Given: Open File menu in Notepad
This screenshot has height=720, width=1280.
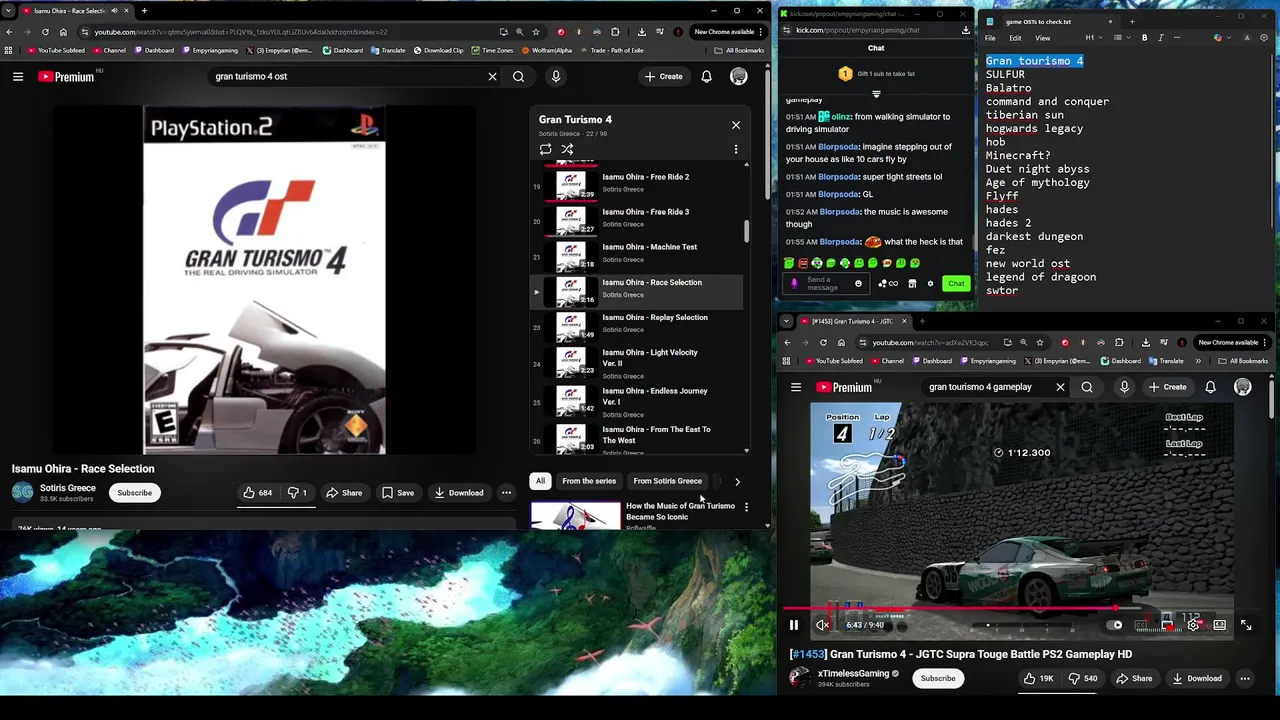Looking at the screenshot, I should [x=990, y=38].
